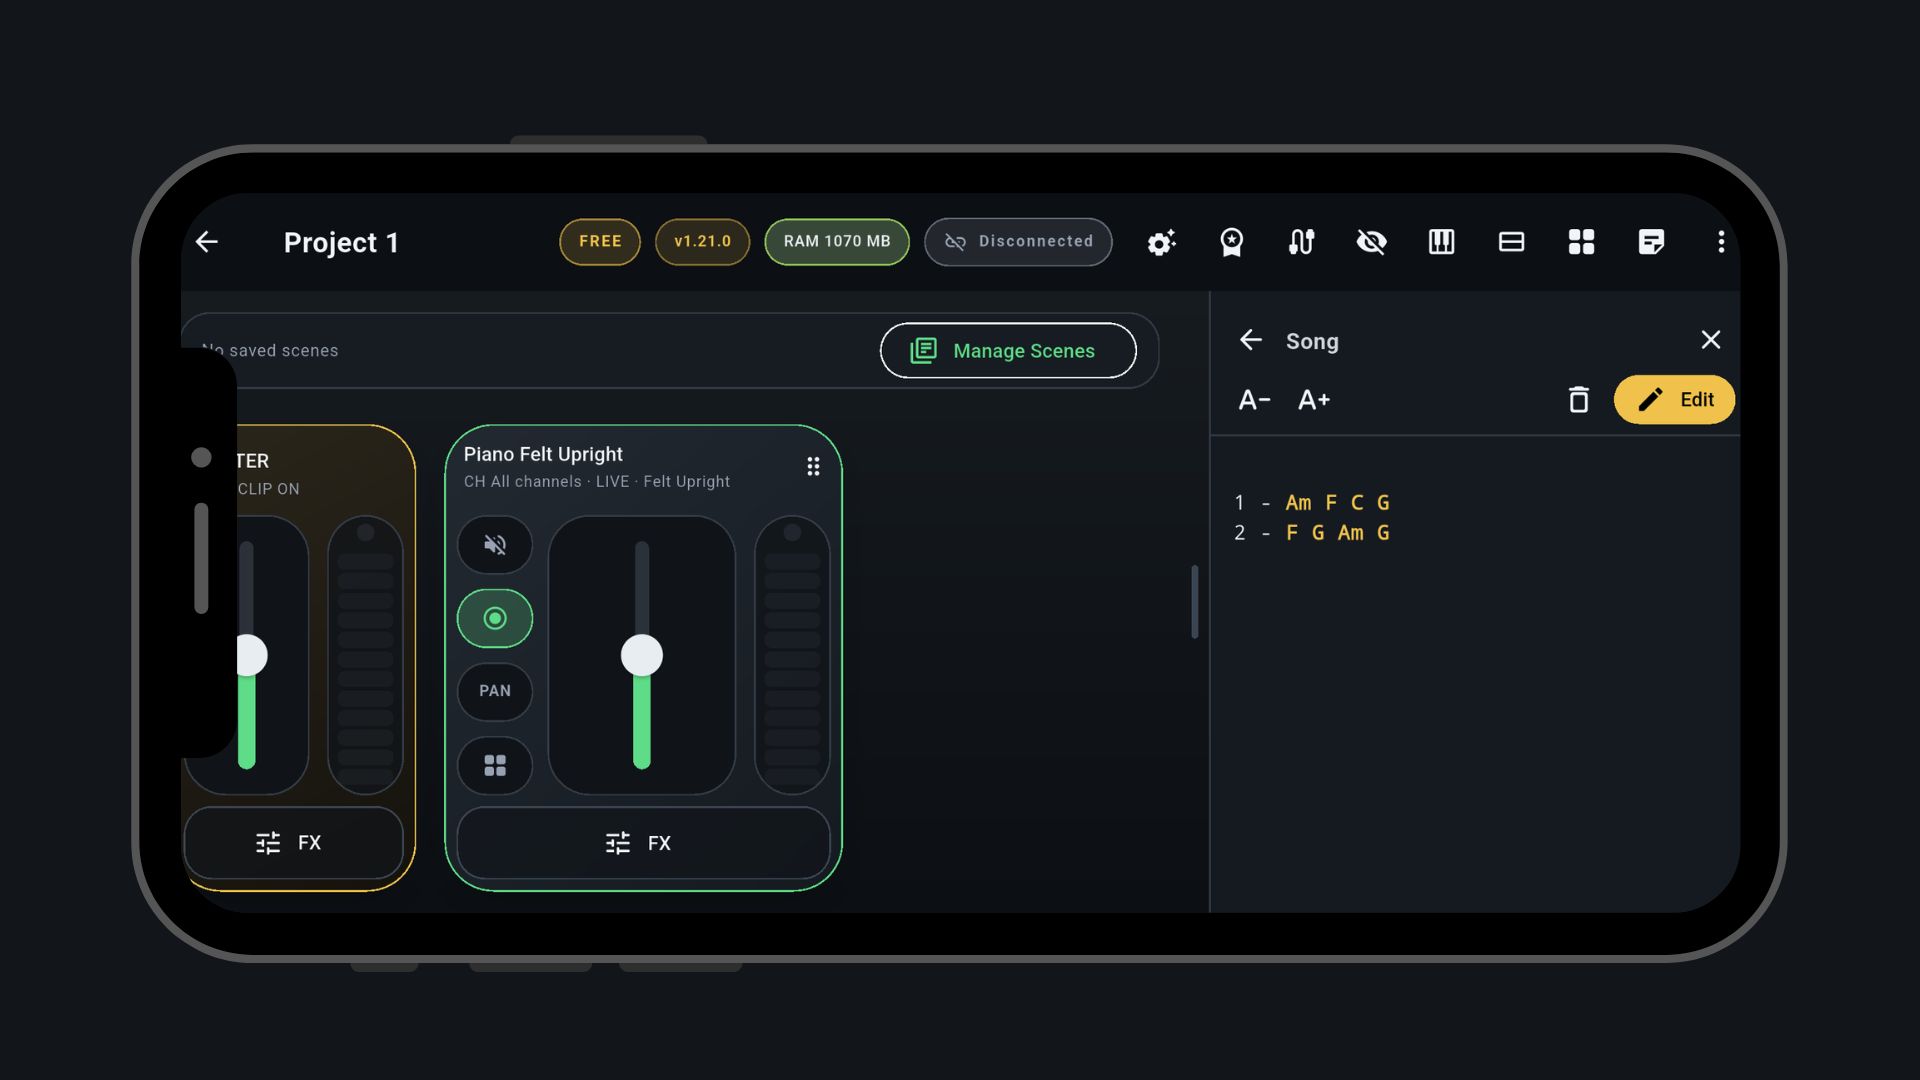The image size is (1920, 1080).
Task: Open FX for the master channel
Action: [294, 843]
